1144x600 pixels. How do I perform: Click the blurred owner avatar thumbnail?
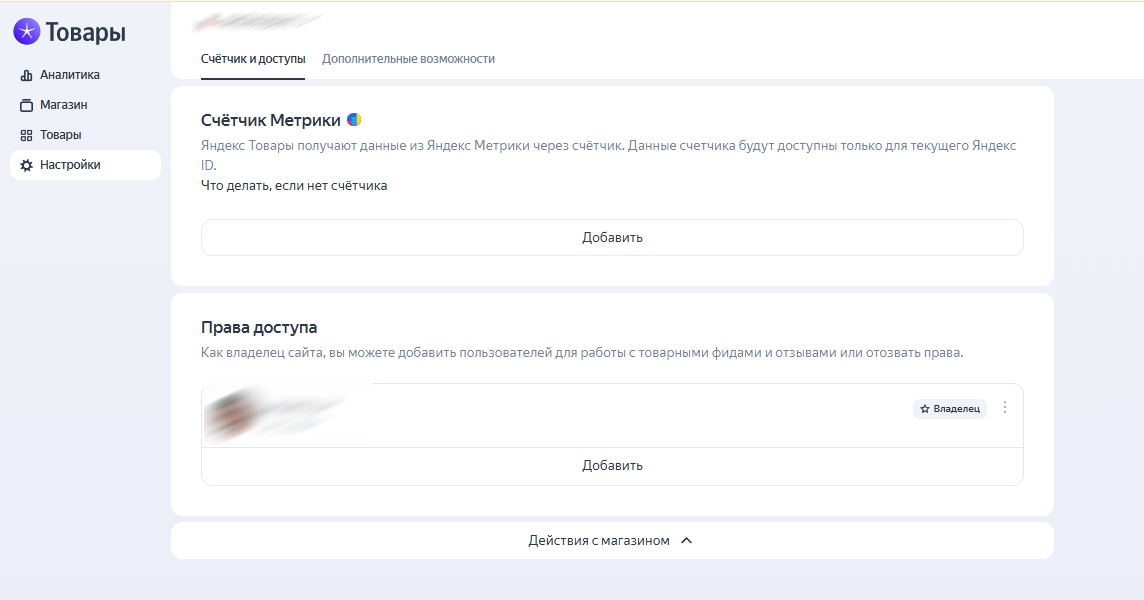coord(232,415)
